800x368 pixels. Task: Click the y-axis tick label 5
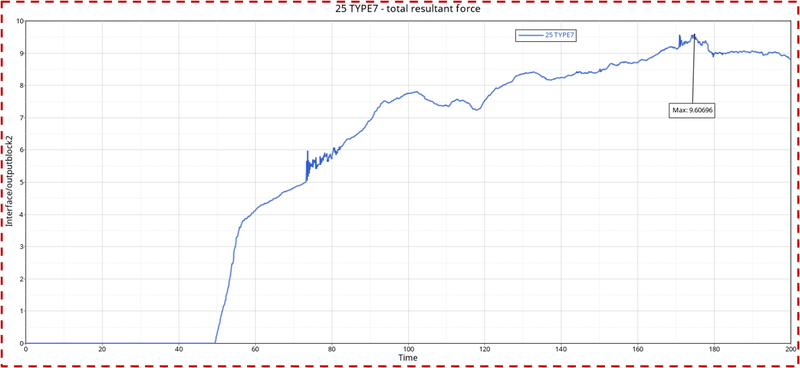click(20, 182)
